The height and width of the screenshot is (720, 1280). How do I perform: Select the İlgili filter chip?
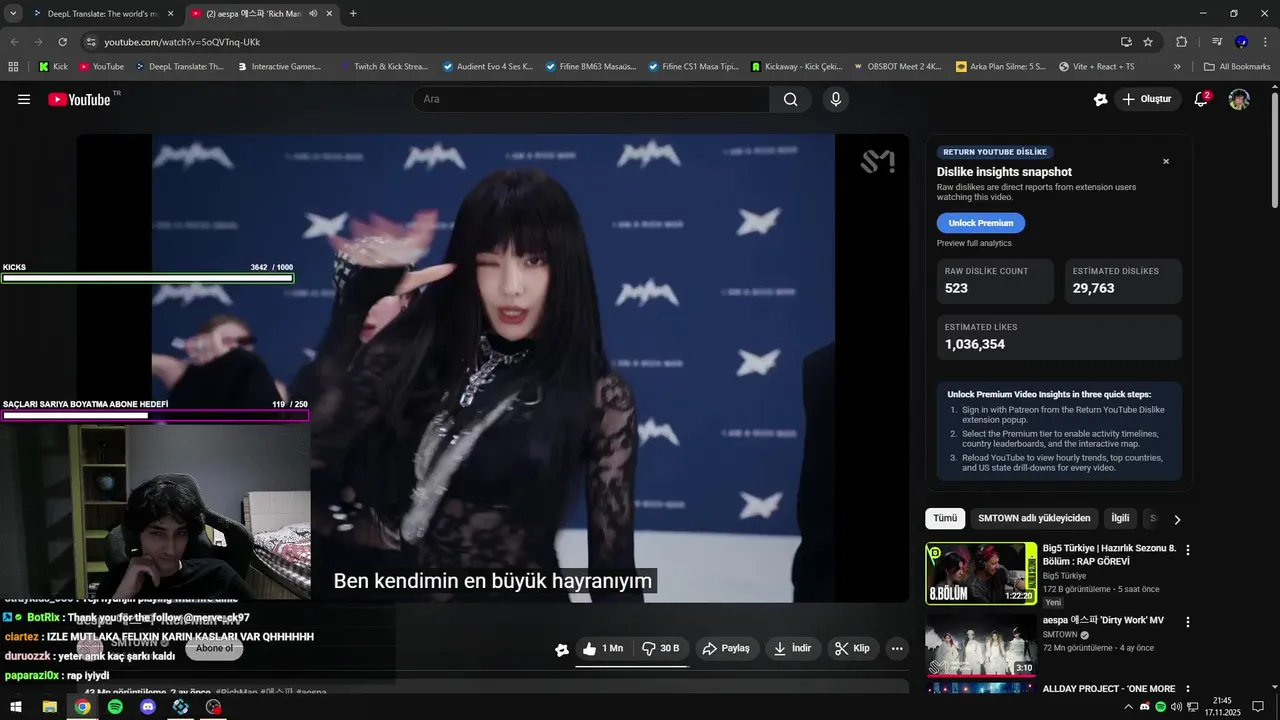point(1120,518)
